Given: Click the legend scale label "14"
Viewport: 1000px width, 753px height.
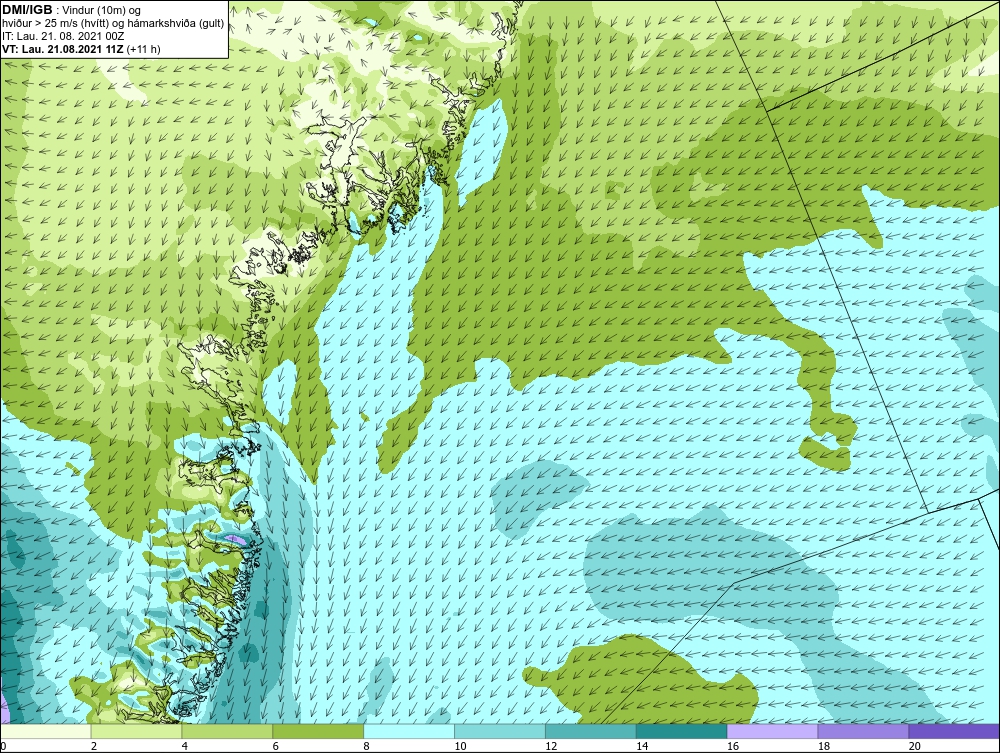Looking at the screenshot, I should 642,746.
